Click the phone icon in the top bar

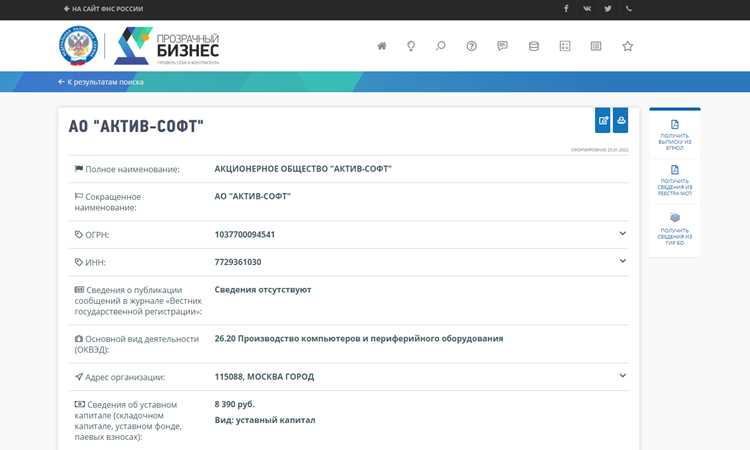pyautogui.click(x=629, y=9)
